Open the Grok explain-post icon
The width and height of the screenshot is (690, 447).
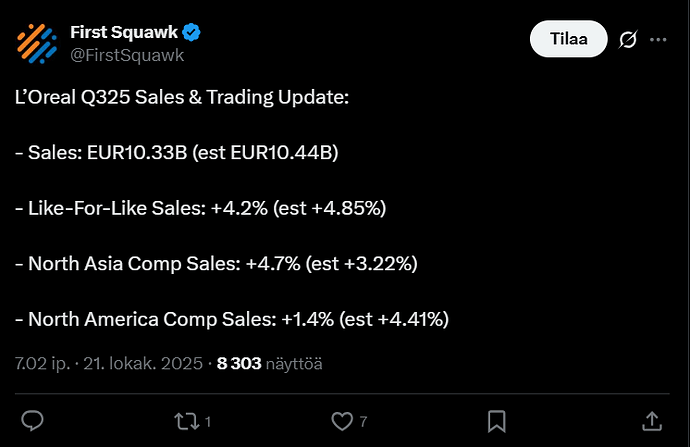[629, 39]
